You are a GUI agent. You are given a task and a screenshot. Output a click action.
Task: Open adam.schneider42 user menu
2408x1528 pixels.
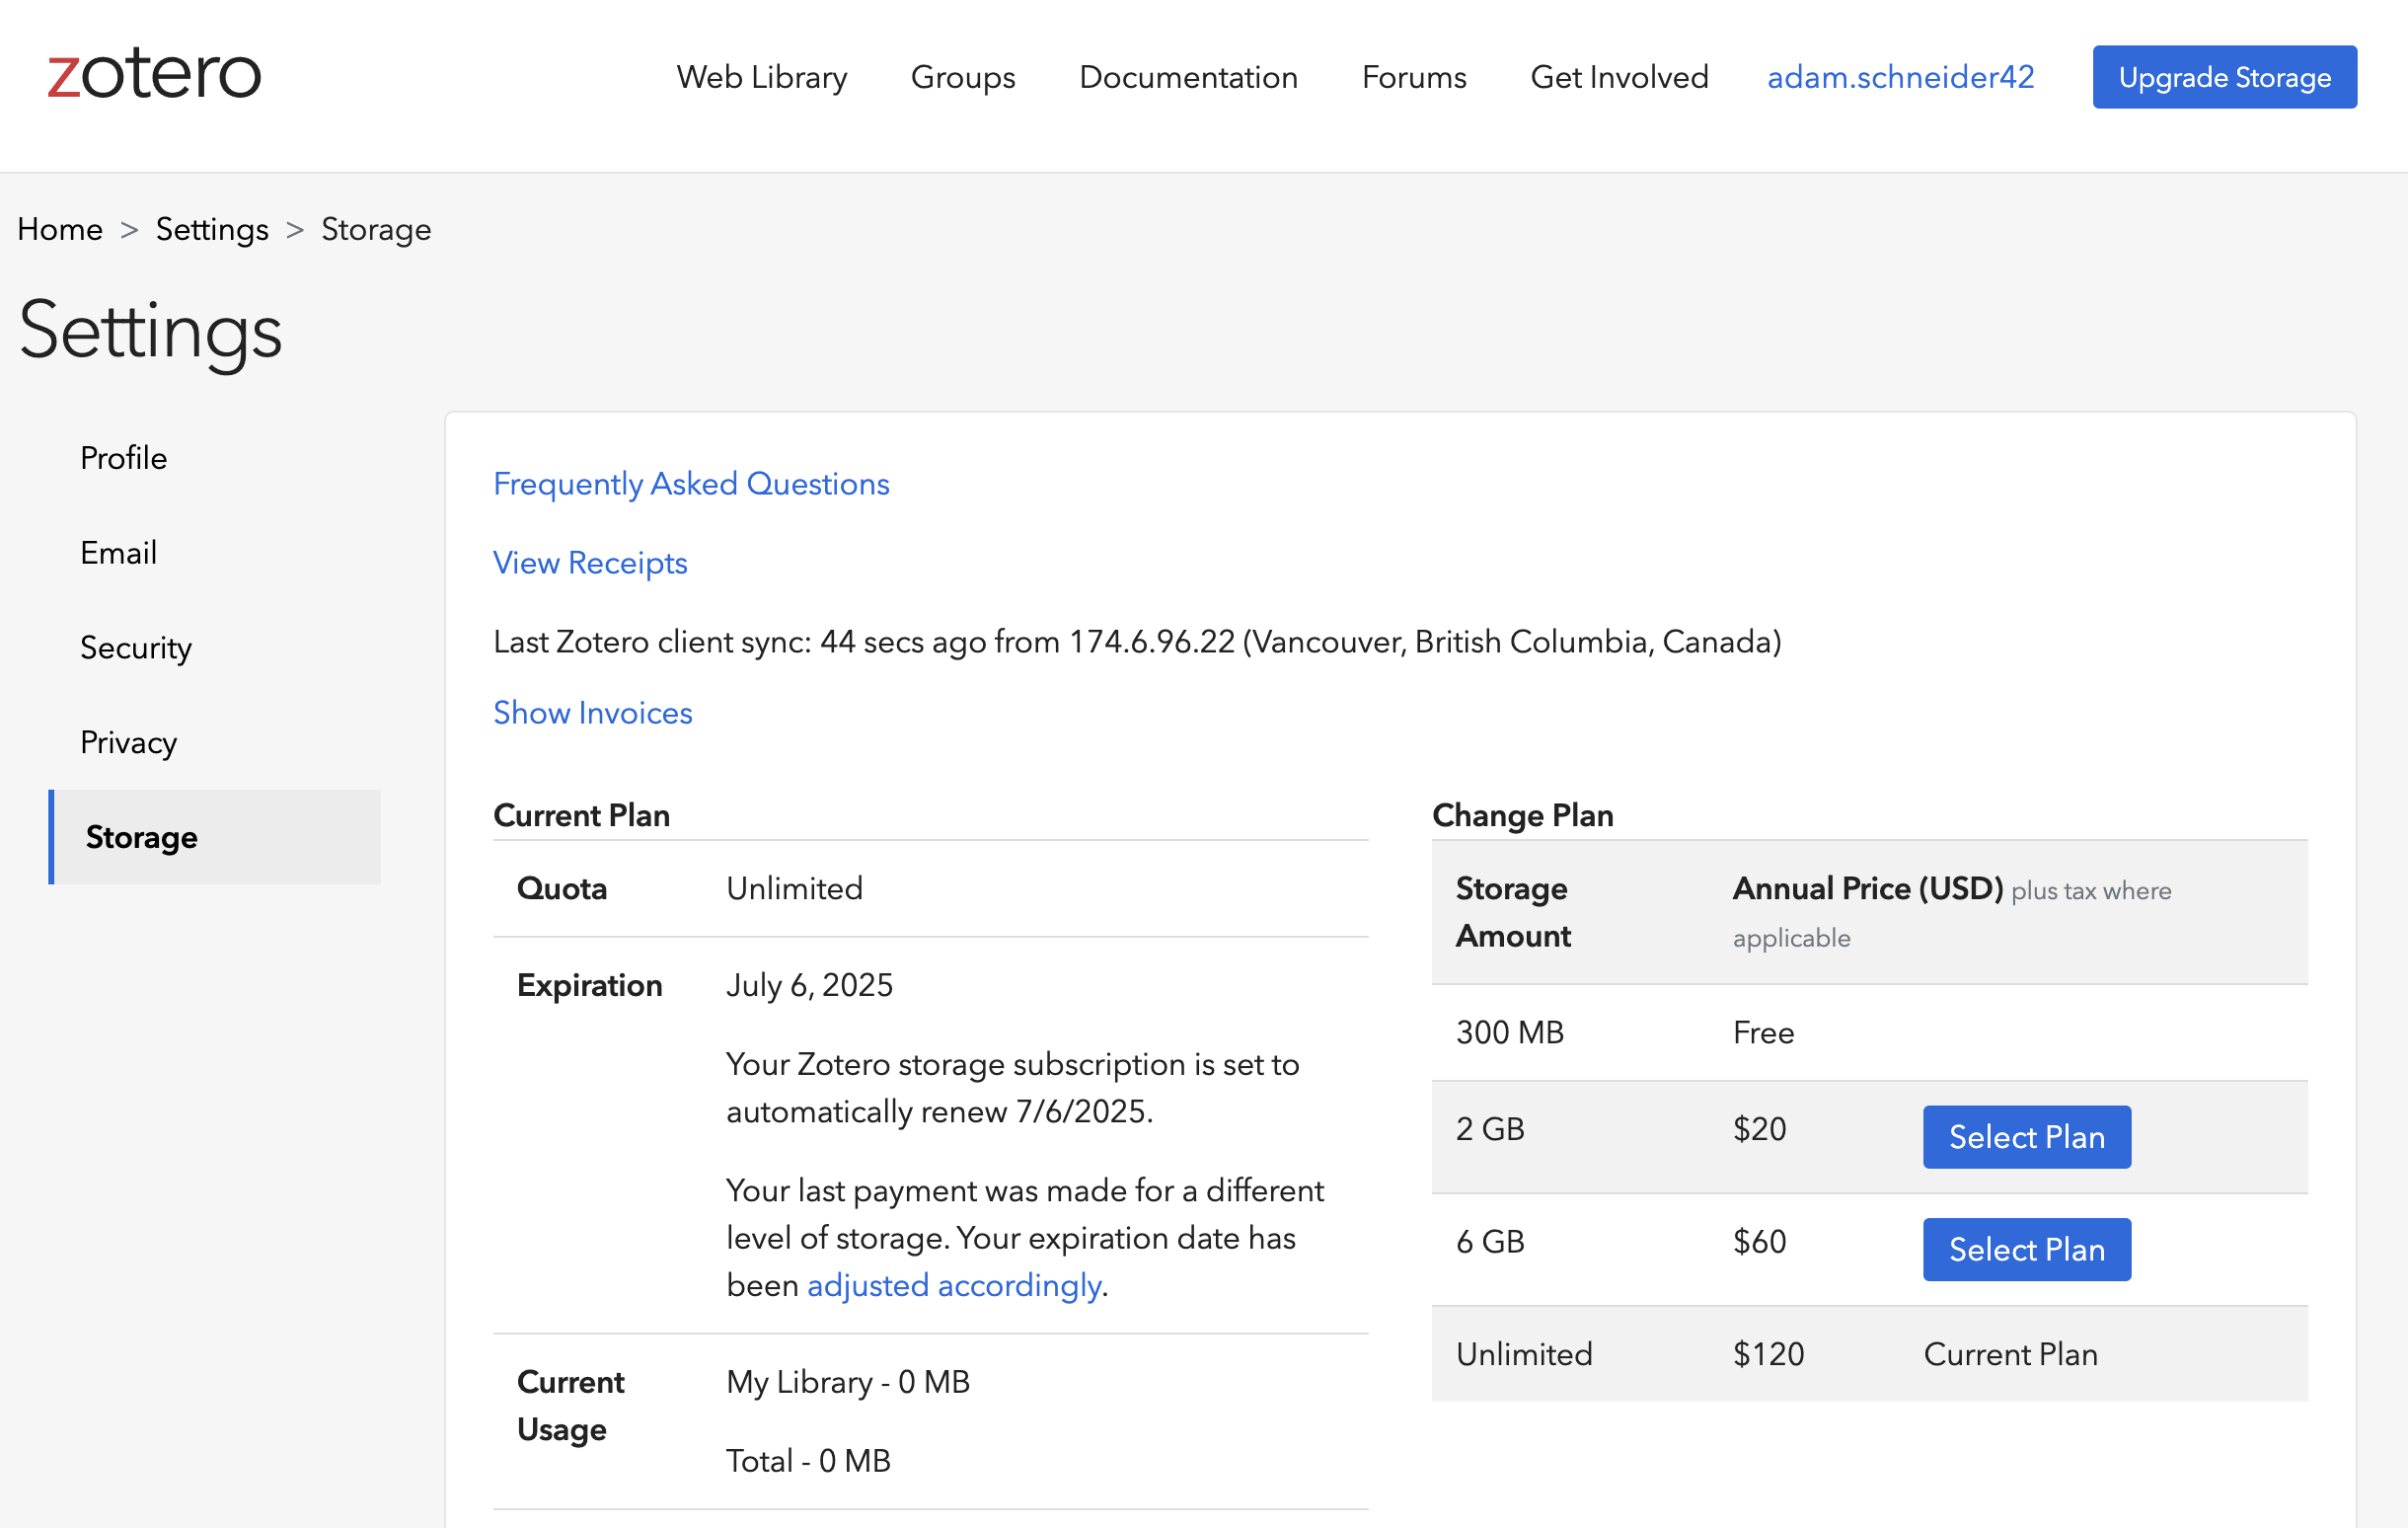[1900, 77]
